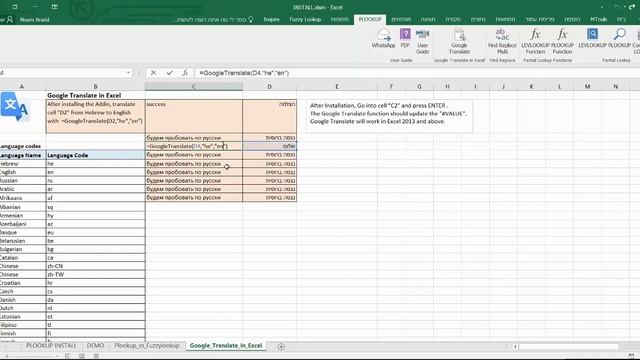Image resolution: width=640 pixels, height=360 pixels.
Task: Cancel the formula entry with X
Action: (x=153, y=73)
